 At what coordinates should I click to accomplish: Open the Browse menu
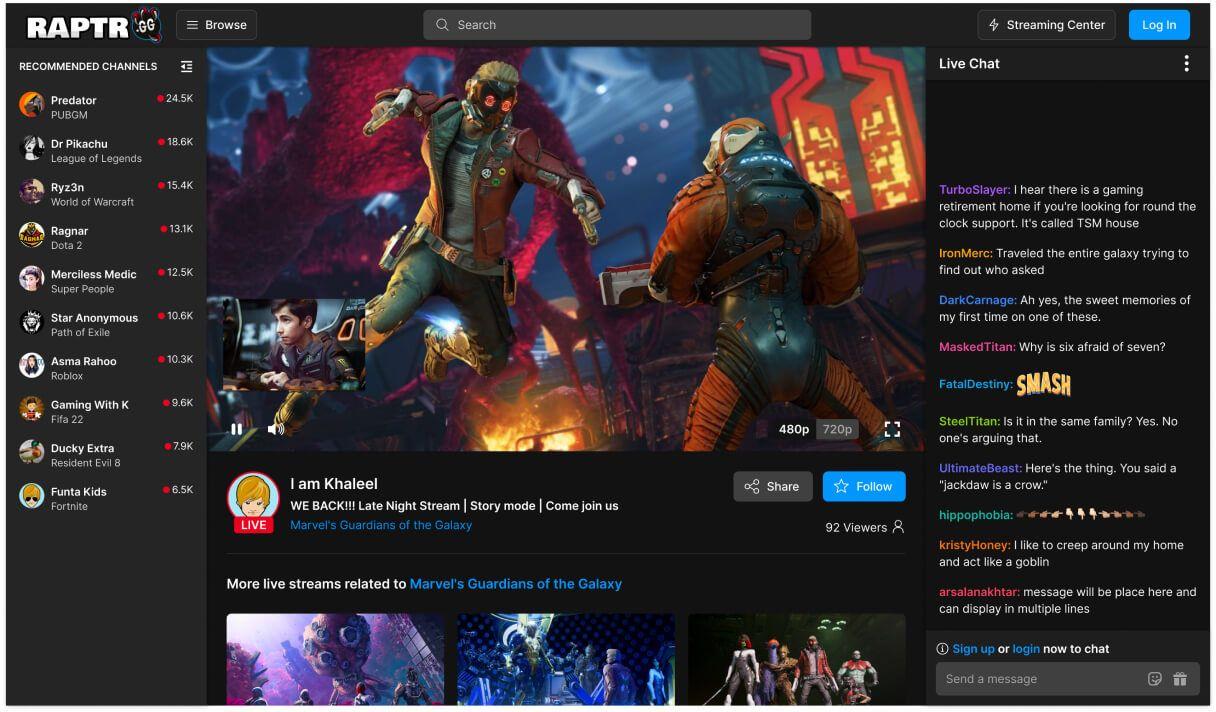[x=216, y=25]
